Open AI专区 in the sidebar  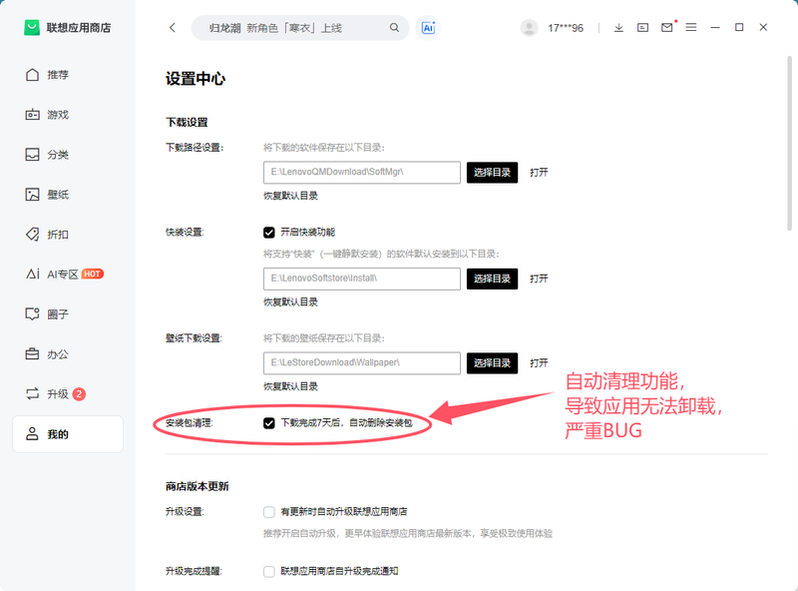[68, 274]
